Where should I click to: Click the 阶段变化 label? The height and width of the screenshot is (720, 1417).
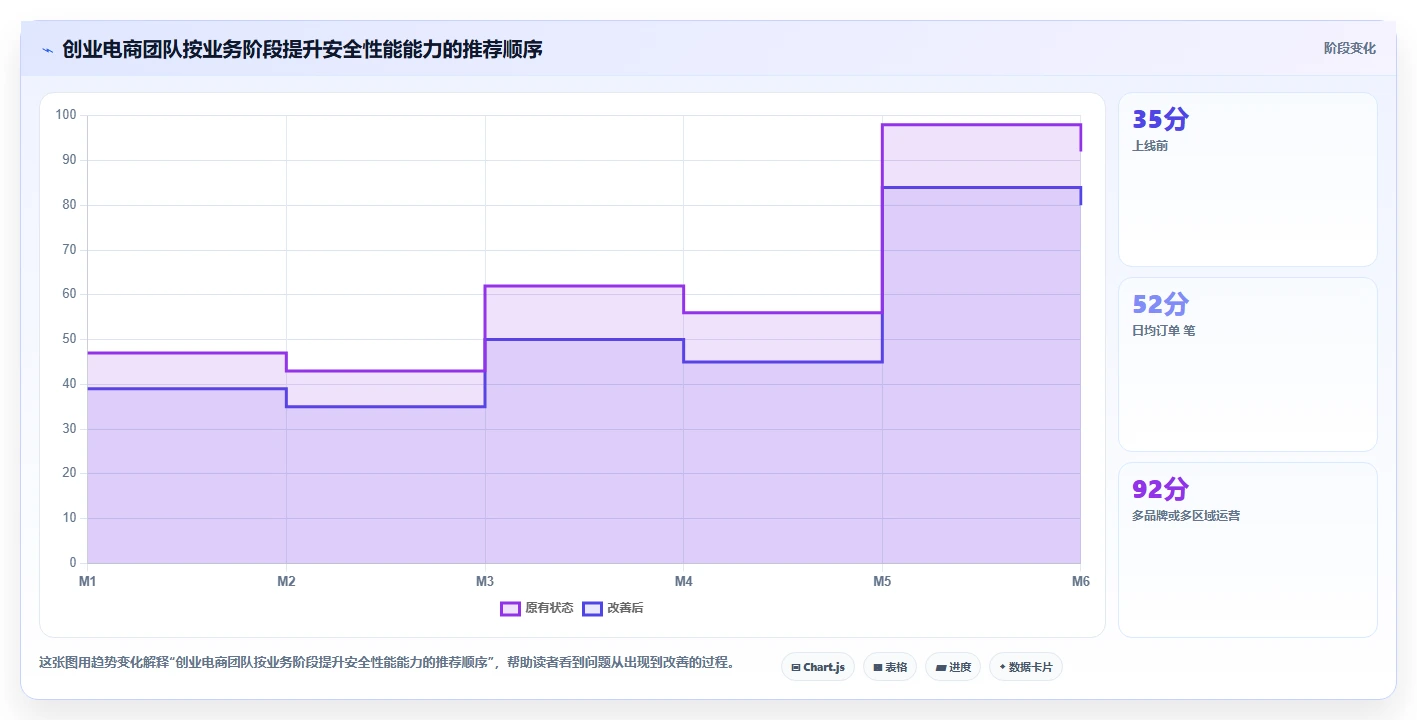coord(1350,48)
